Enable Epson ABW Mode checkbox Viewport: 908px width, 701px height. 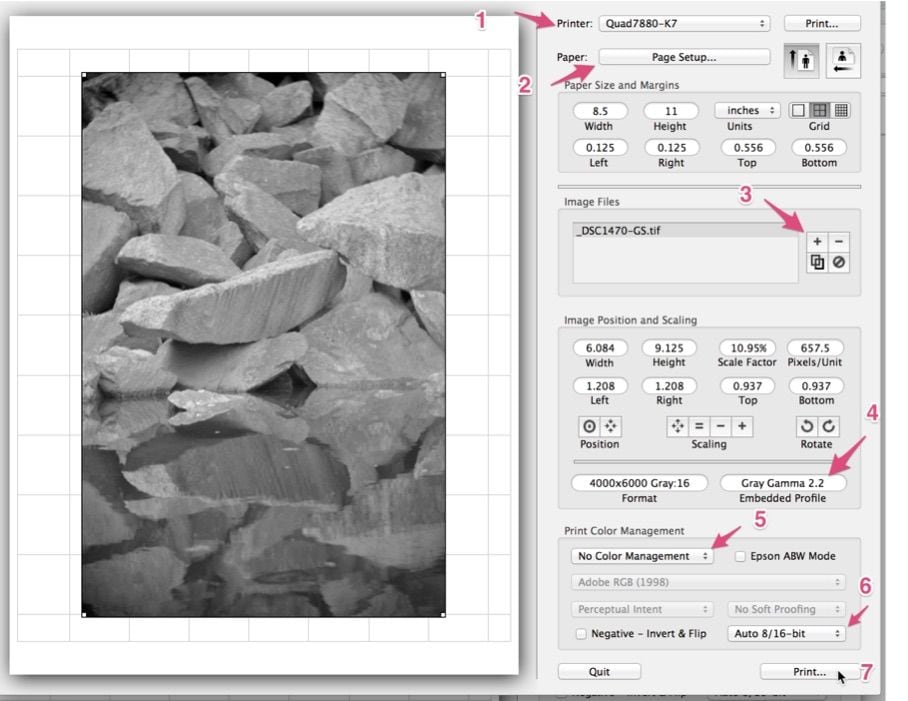pos(741,556)
